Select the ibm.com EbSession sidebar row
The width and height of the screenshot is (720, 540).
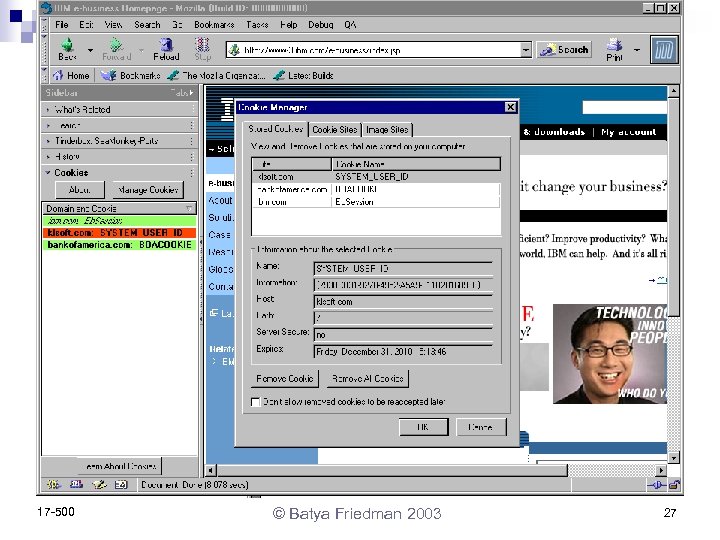[119, 220]
